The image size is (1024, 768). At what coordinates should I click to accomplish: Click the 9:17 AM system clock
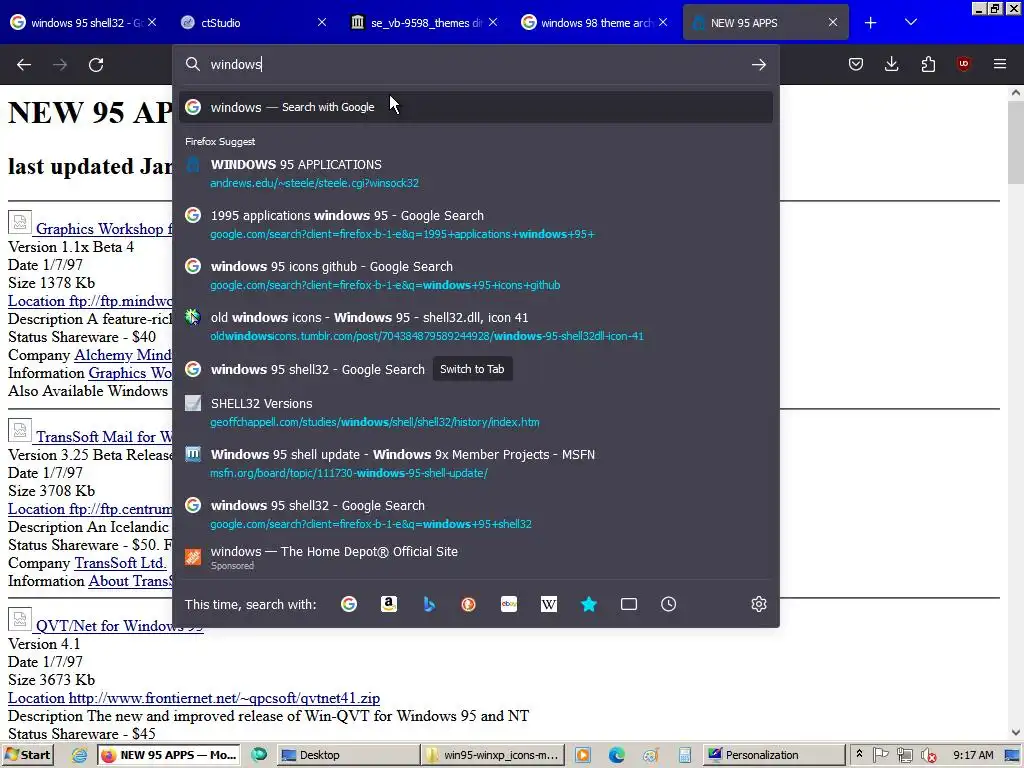point(972,755)
